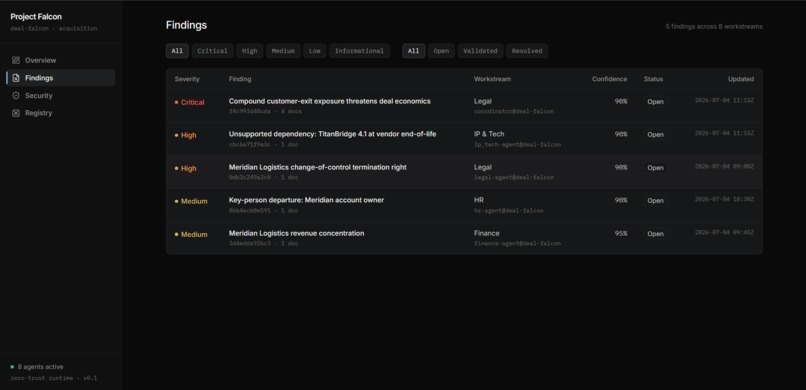Click the Findings page heading
Viewport: 806px width, 390px height.
point(186,25)
